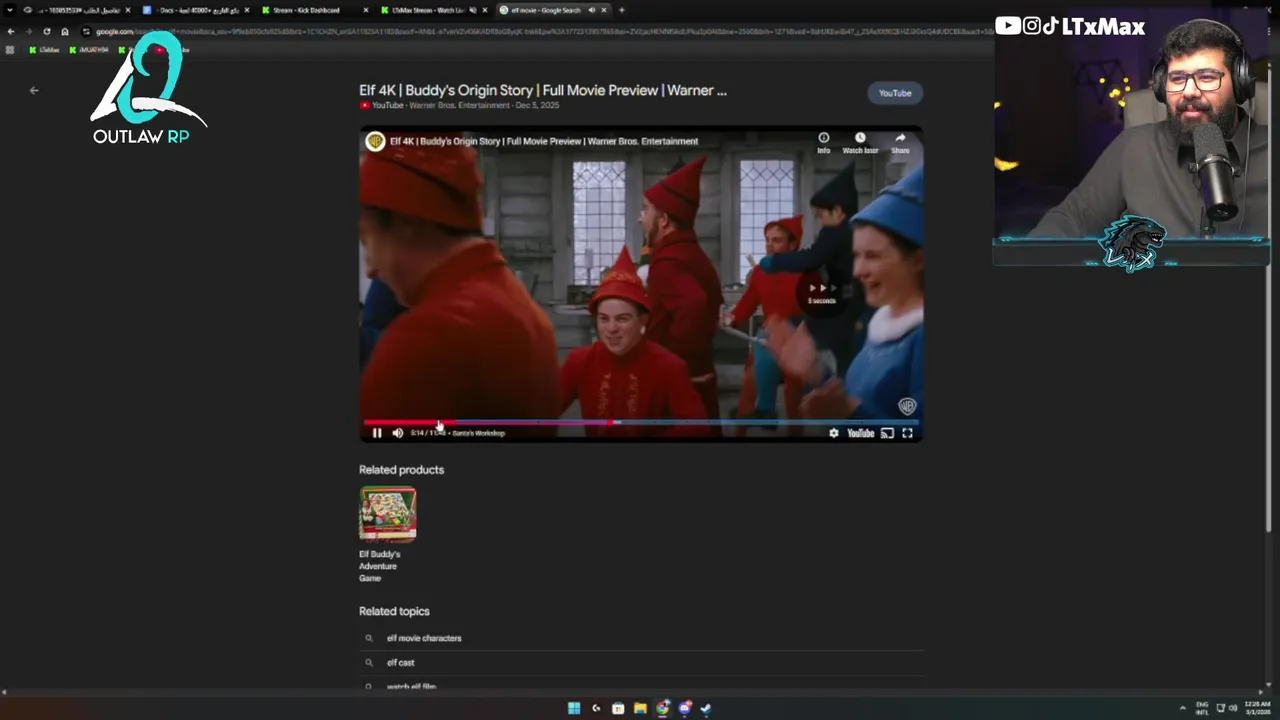
Task: Click Santa's Workshop chapter label
Action: (x=479, y=433)
